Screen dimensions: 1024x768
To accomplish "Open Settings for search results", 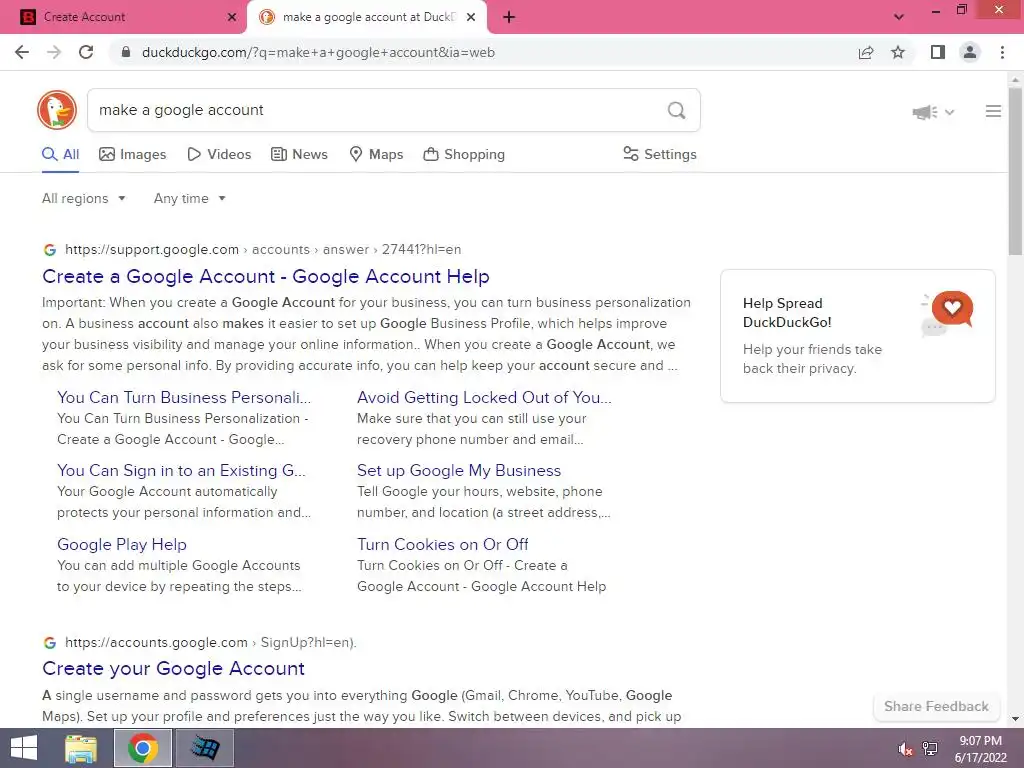I will pyautogui.click(x=660, y=154).
